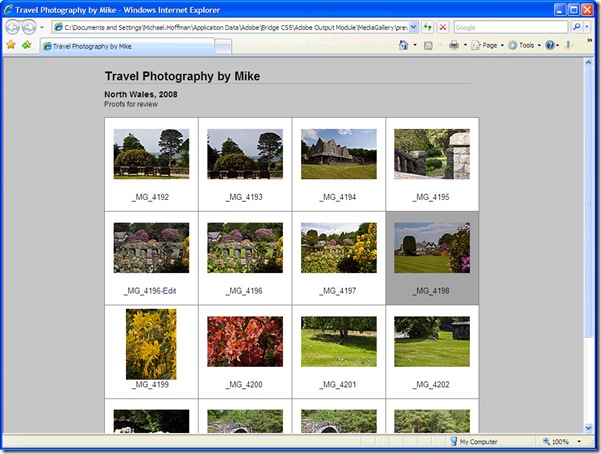The height and width of the screenshot is (454, 601).
Task: Click the Refresh page icon
Action: coord(427,27)
